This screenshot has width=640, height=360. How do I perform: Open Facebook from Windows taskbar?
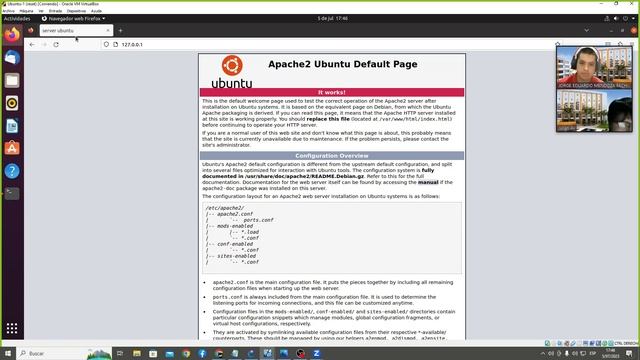(202, 353)
